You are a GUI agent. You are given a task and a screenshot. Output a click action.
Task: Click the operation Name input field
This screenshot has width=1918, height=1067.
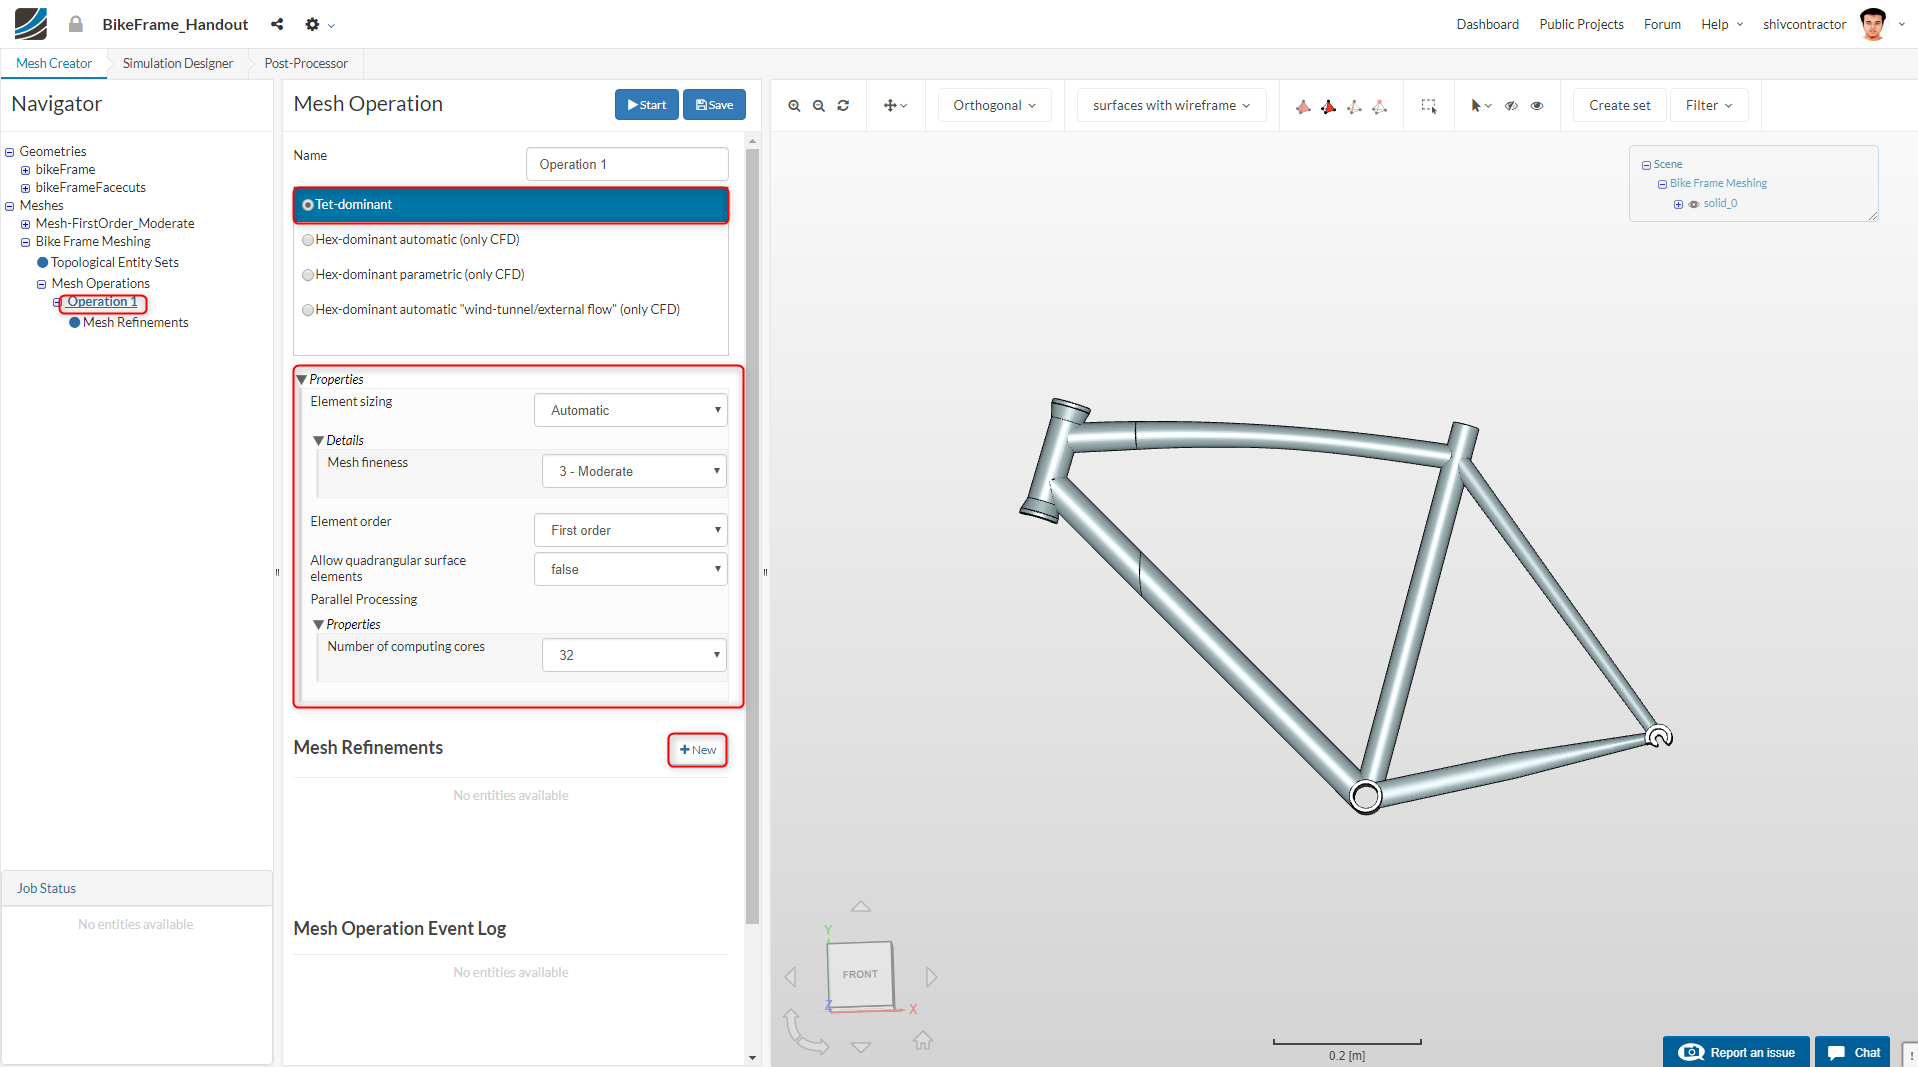627,164
